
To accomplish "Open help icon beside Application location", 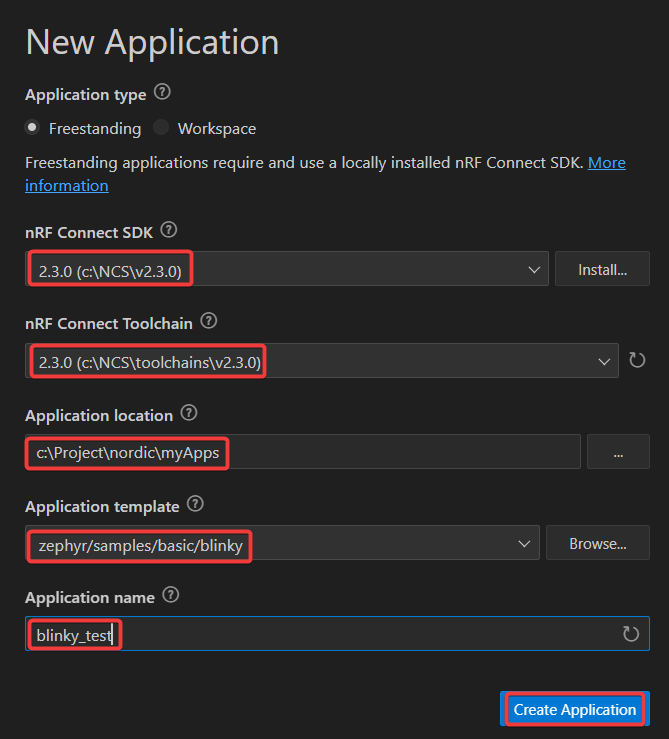I will (x=189, y=413).
